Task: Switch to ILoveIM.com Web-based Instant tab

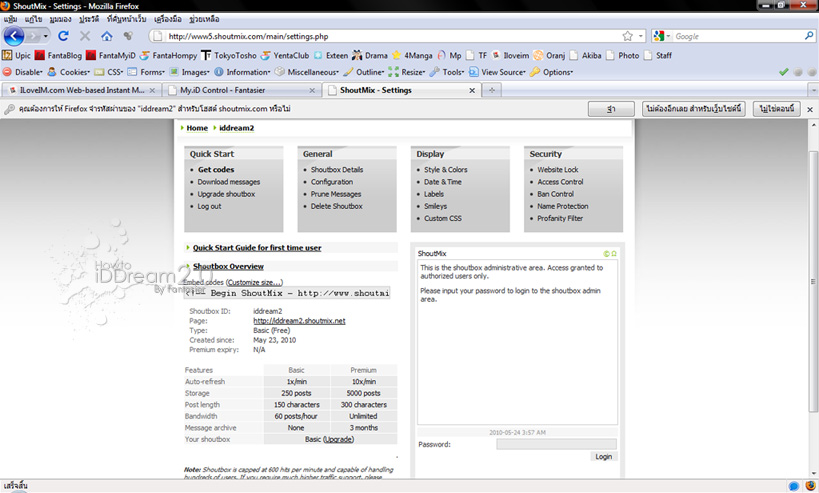Action: tap(82, 90)
